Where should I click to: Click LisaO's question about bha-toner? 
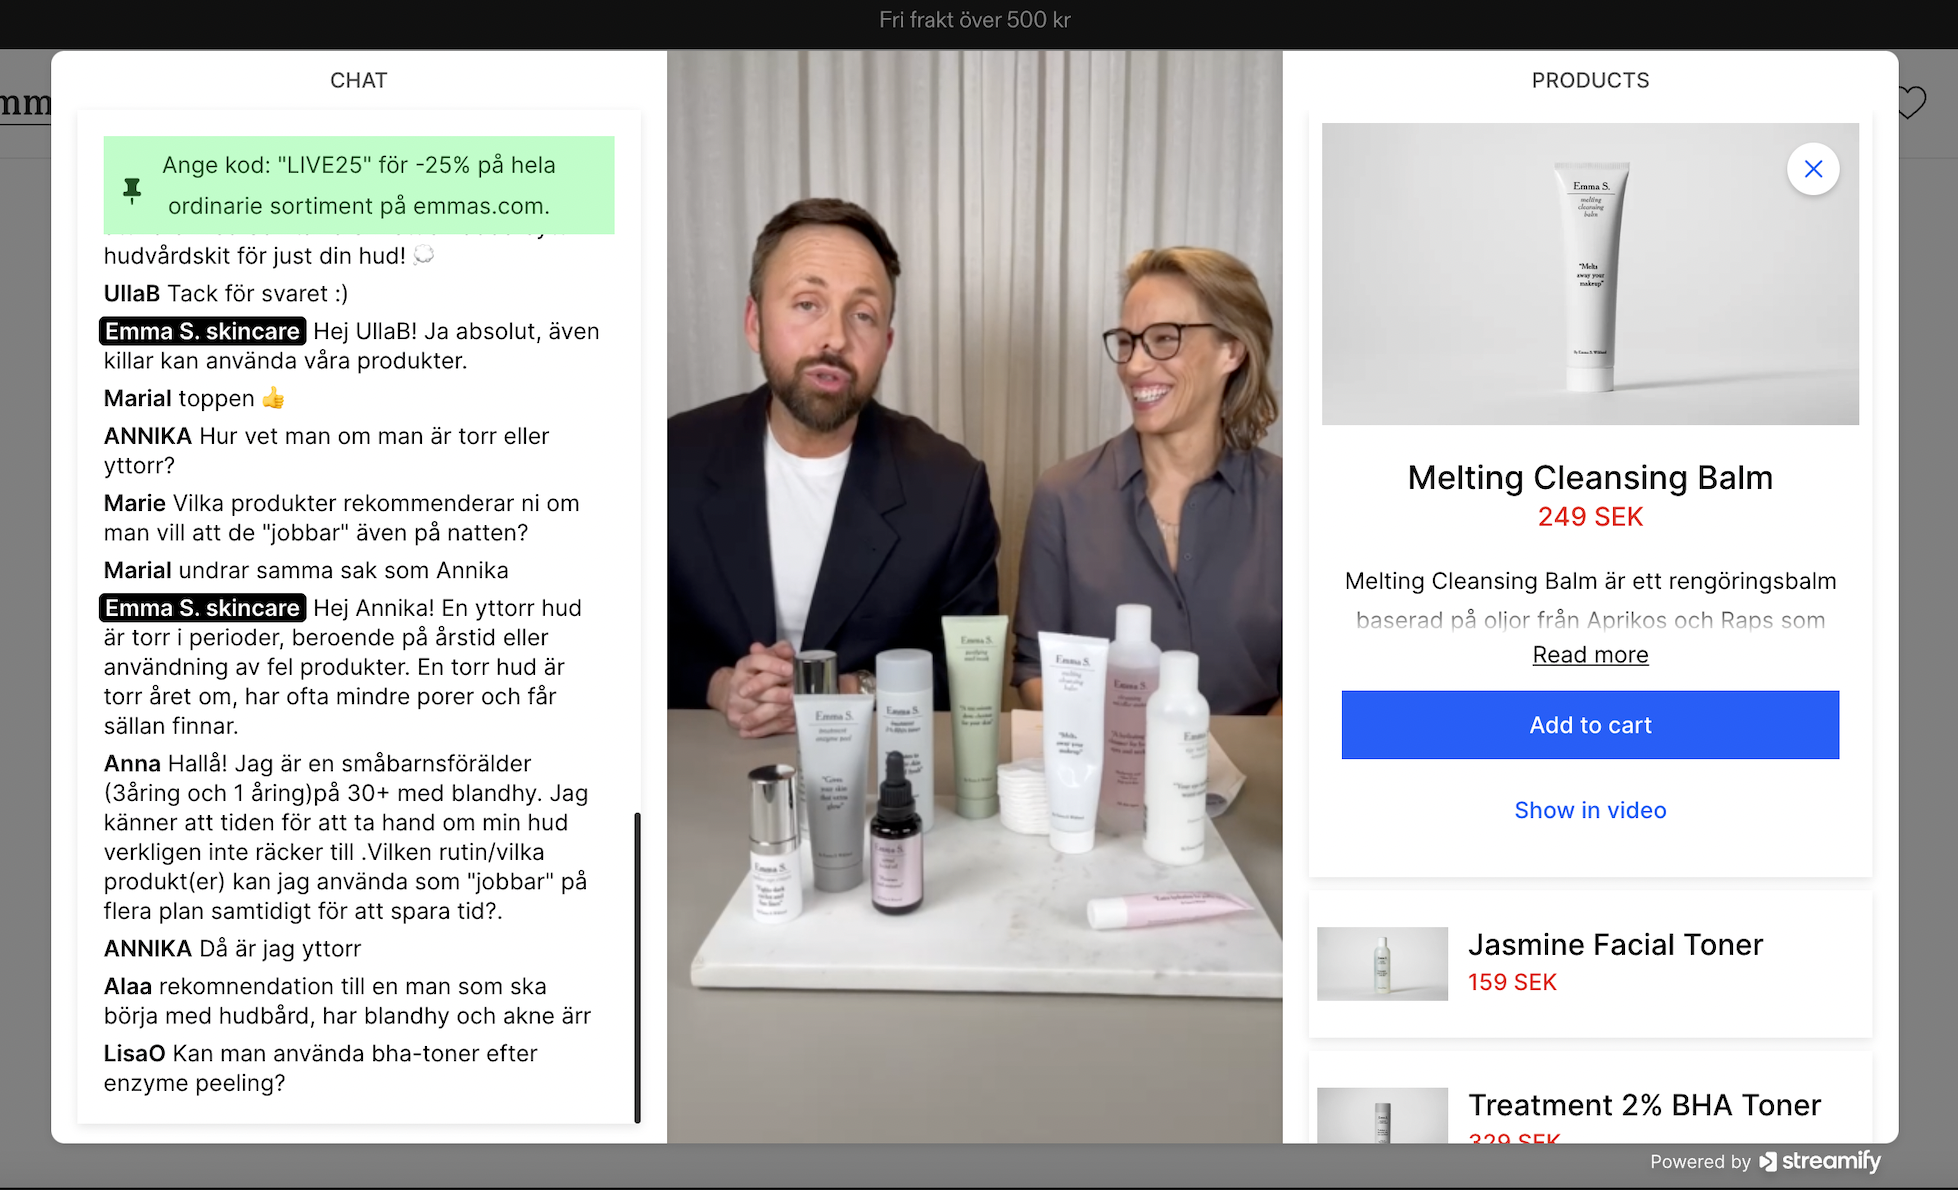tap(321, 1068)
